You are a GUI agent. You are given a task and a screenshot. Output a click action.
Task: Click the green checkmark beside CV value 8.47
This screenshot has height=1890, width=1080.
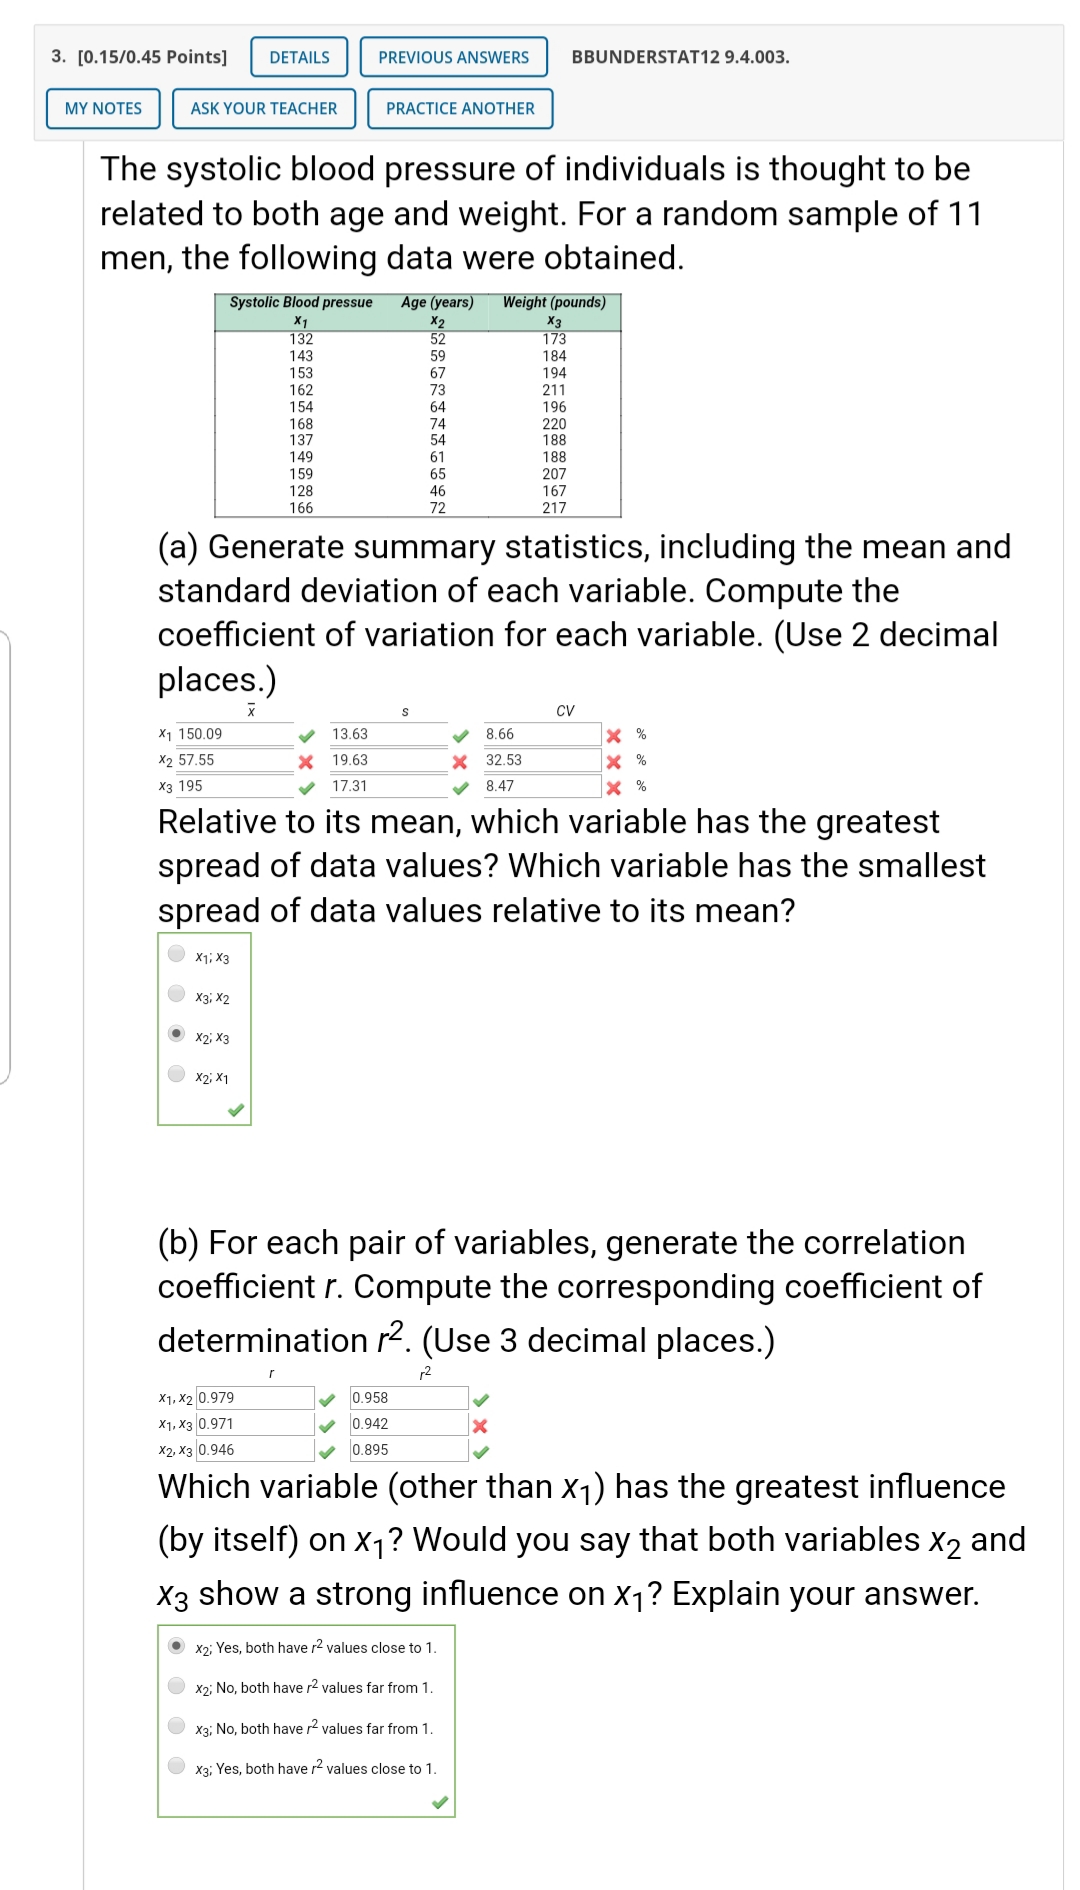click(612, 788)
